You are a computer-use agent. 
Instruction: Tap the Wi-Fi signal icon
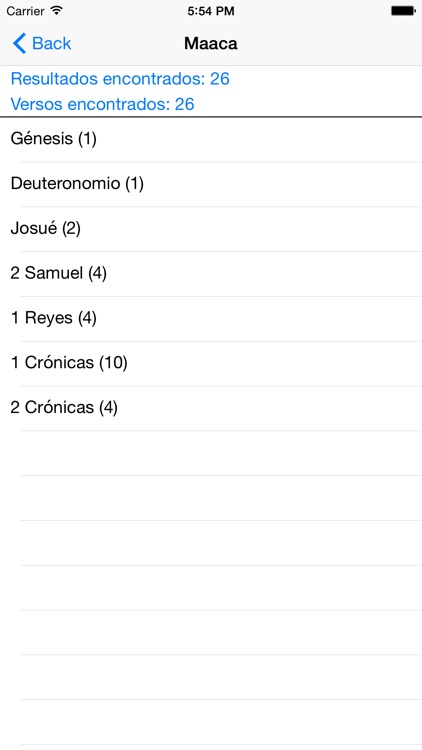[56, 11]
